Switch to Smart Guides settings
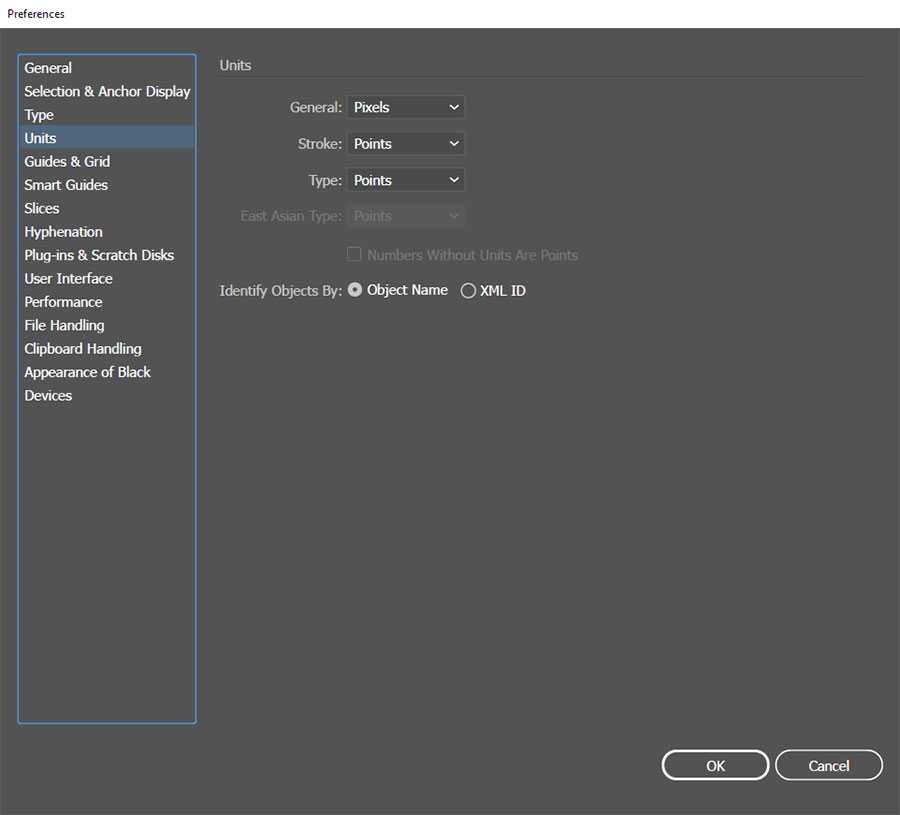Screen dimensions: 900x815 [x=66, y=185]
